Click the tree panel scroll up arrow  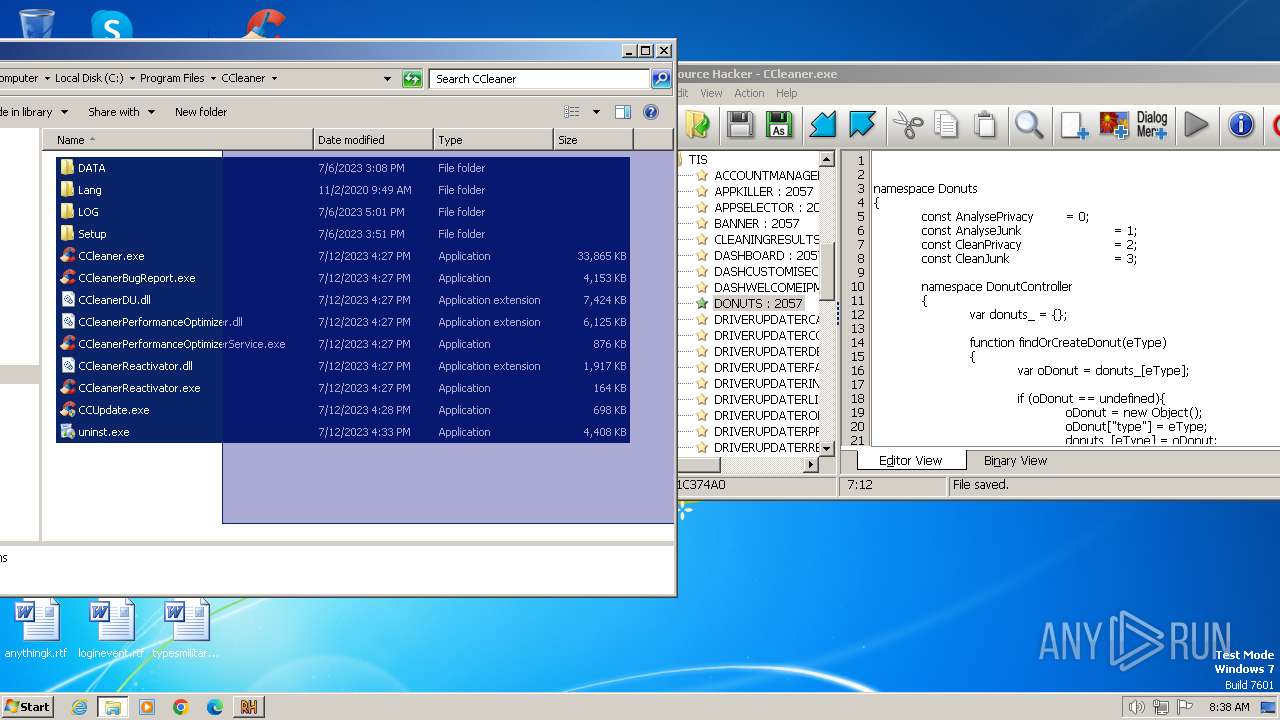click(x=827, y=159)
